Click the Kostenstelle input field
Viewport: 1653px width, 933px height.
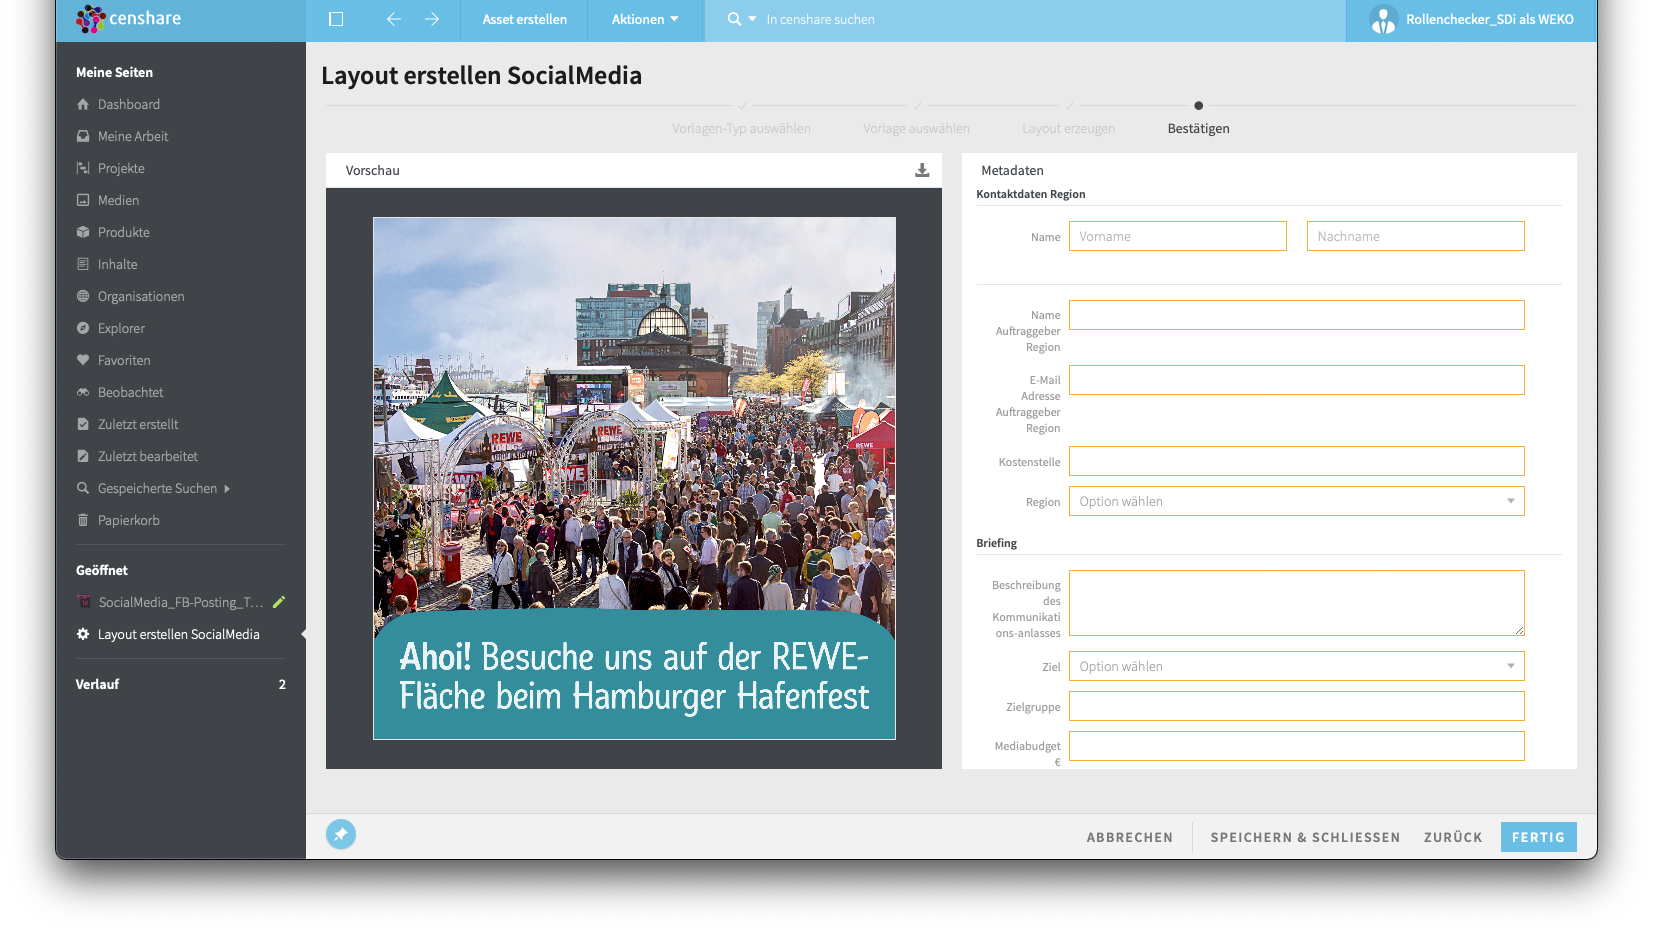point(1296,461)
